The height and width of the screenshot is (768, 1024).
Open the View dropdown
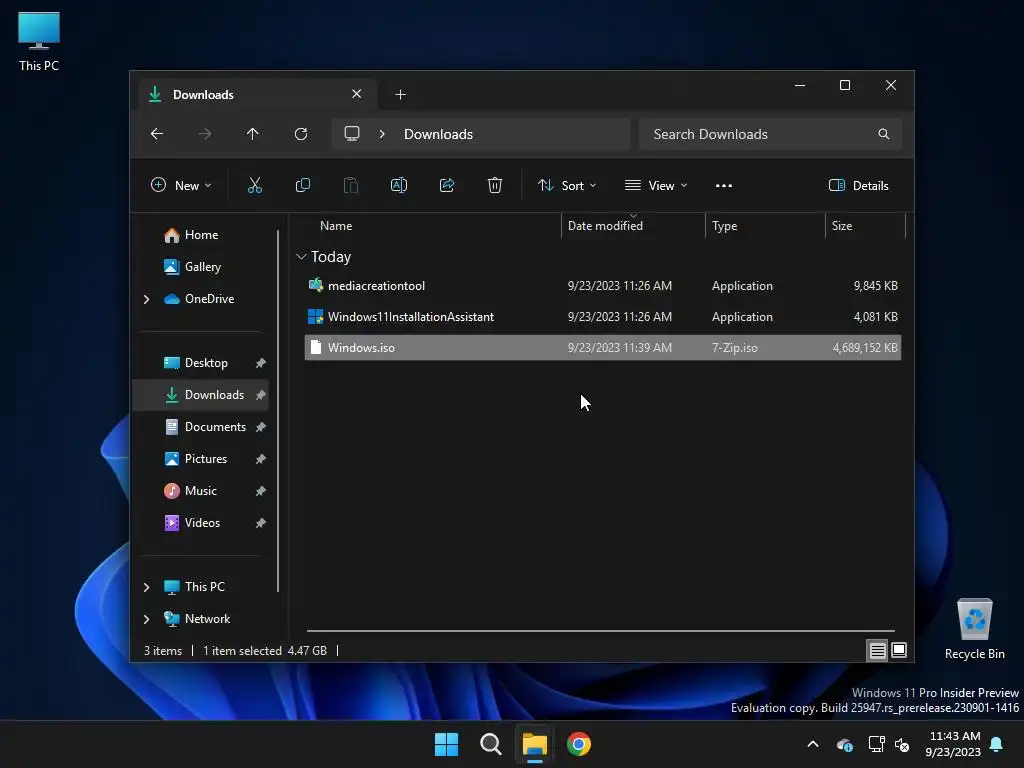(656, 185)
